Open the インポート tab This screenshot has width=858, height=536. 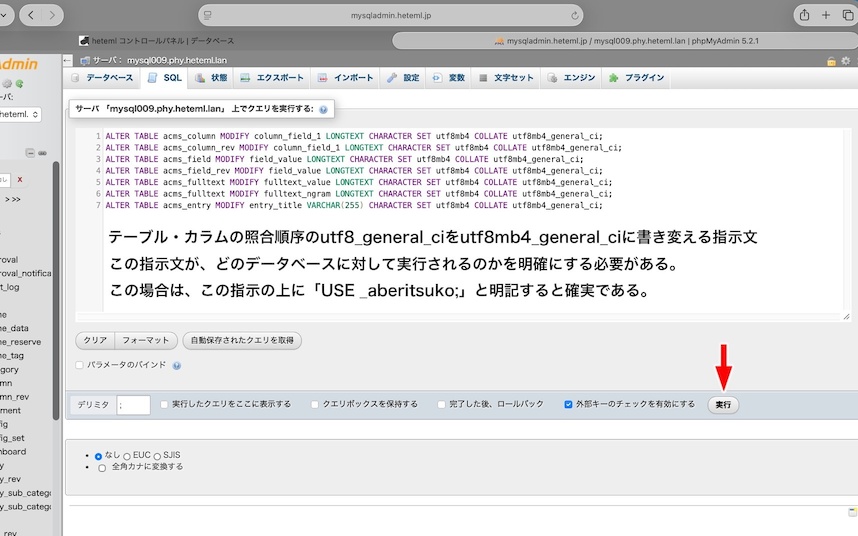point(346,78)
